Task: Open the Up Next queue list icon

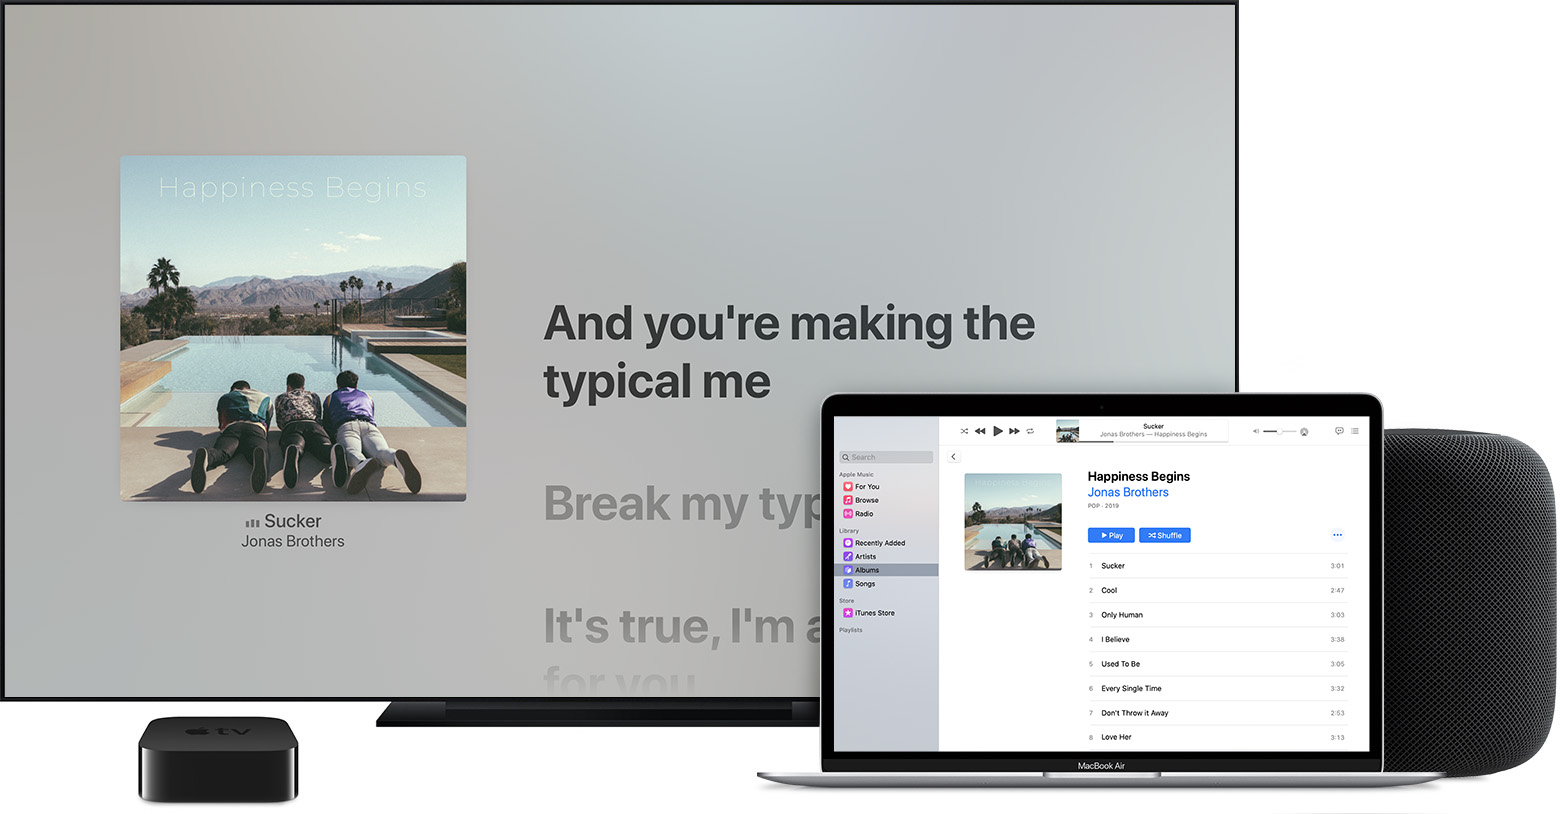Action: tap(1355, 431)
